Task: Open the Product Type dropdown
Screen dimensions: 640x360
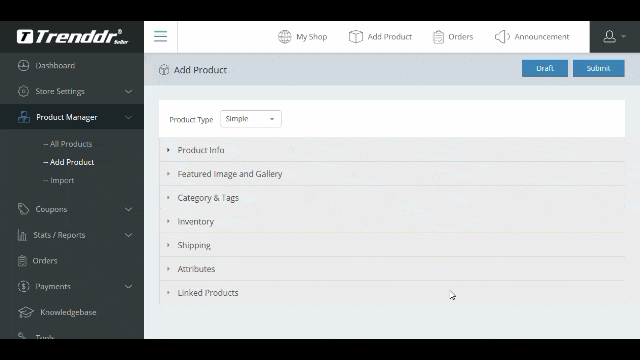Action: point(251,119)
